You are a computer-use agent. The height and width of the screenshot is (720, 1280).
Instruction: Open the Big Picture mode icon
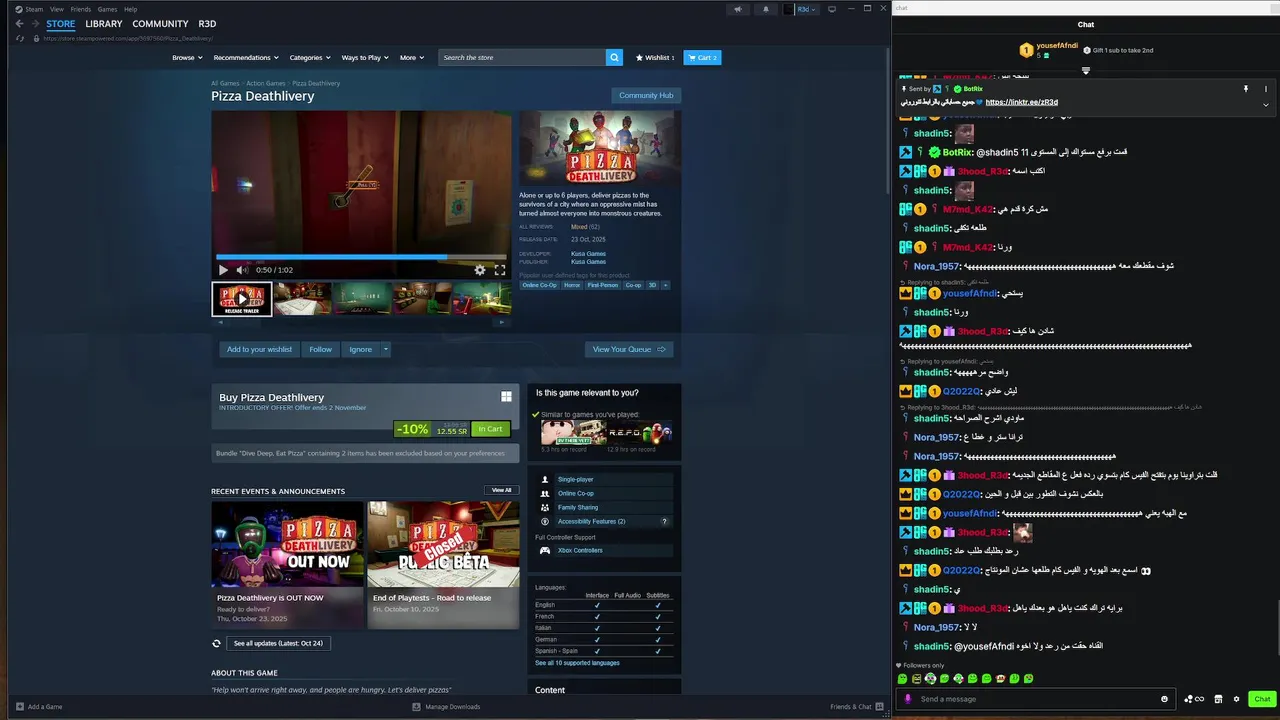(x=832, y=9)
